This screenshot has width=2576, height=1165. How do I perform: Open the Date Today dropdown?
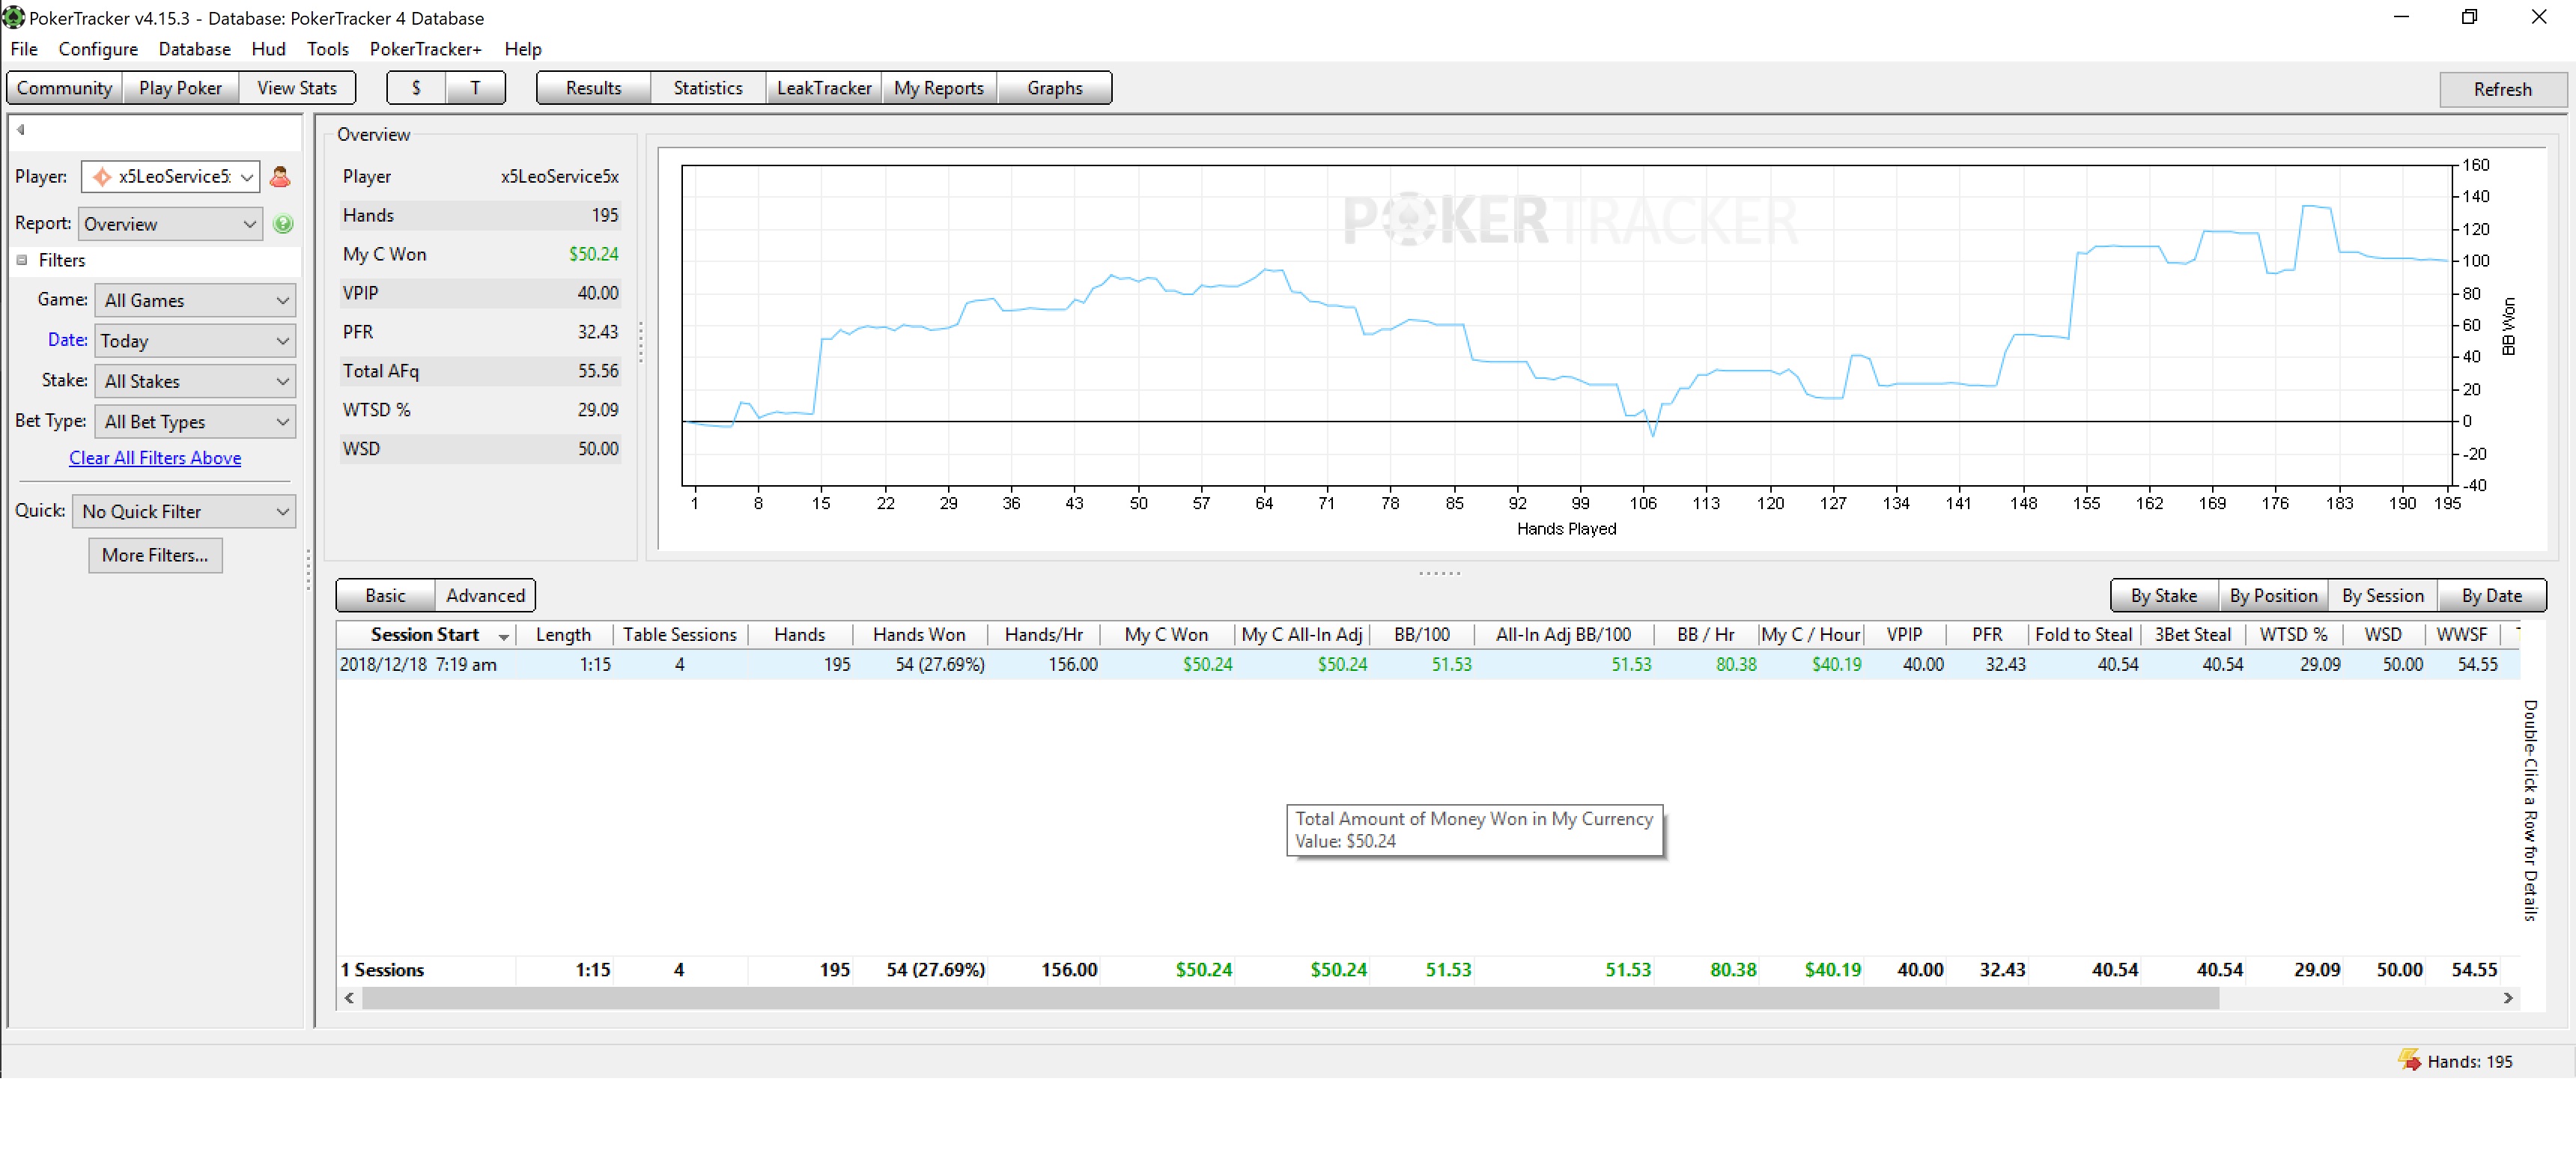point(195,341)
